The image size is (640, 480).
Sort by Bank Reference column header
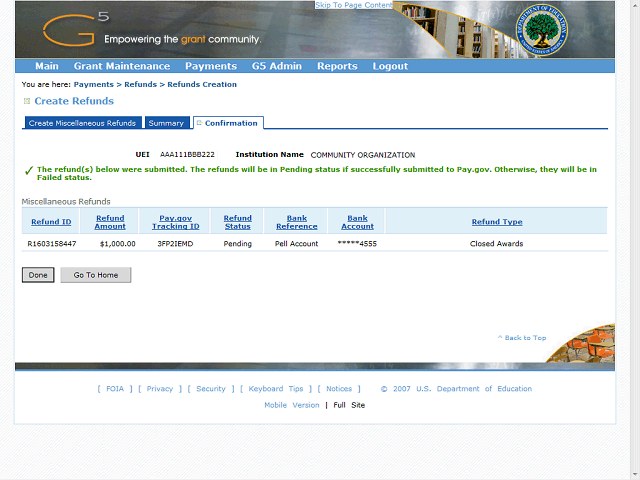[297, 222]
